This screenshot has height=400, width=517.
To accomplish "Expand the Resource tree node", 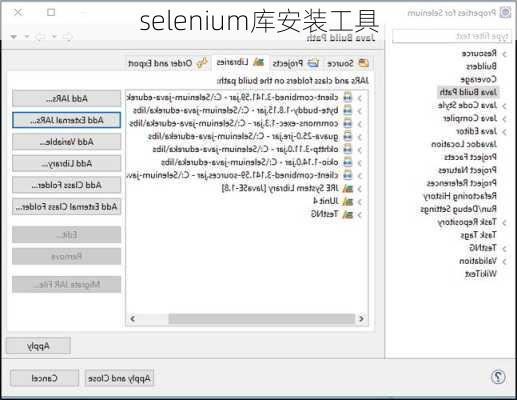I will (x=504, y=54).
